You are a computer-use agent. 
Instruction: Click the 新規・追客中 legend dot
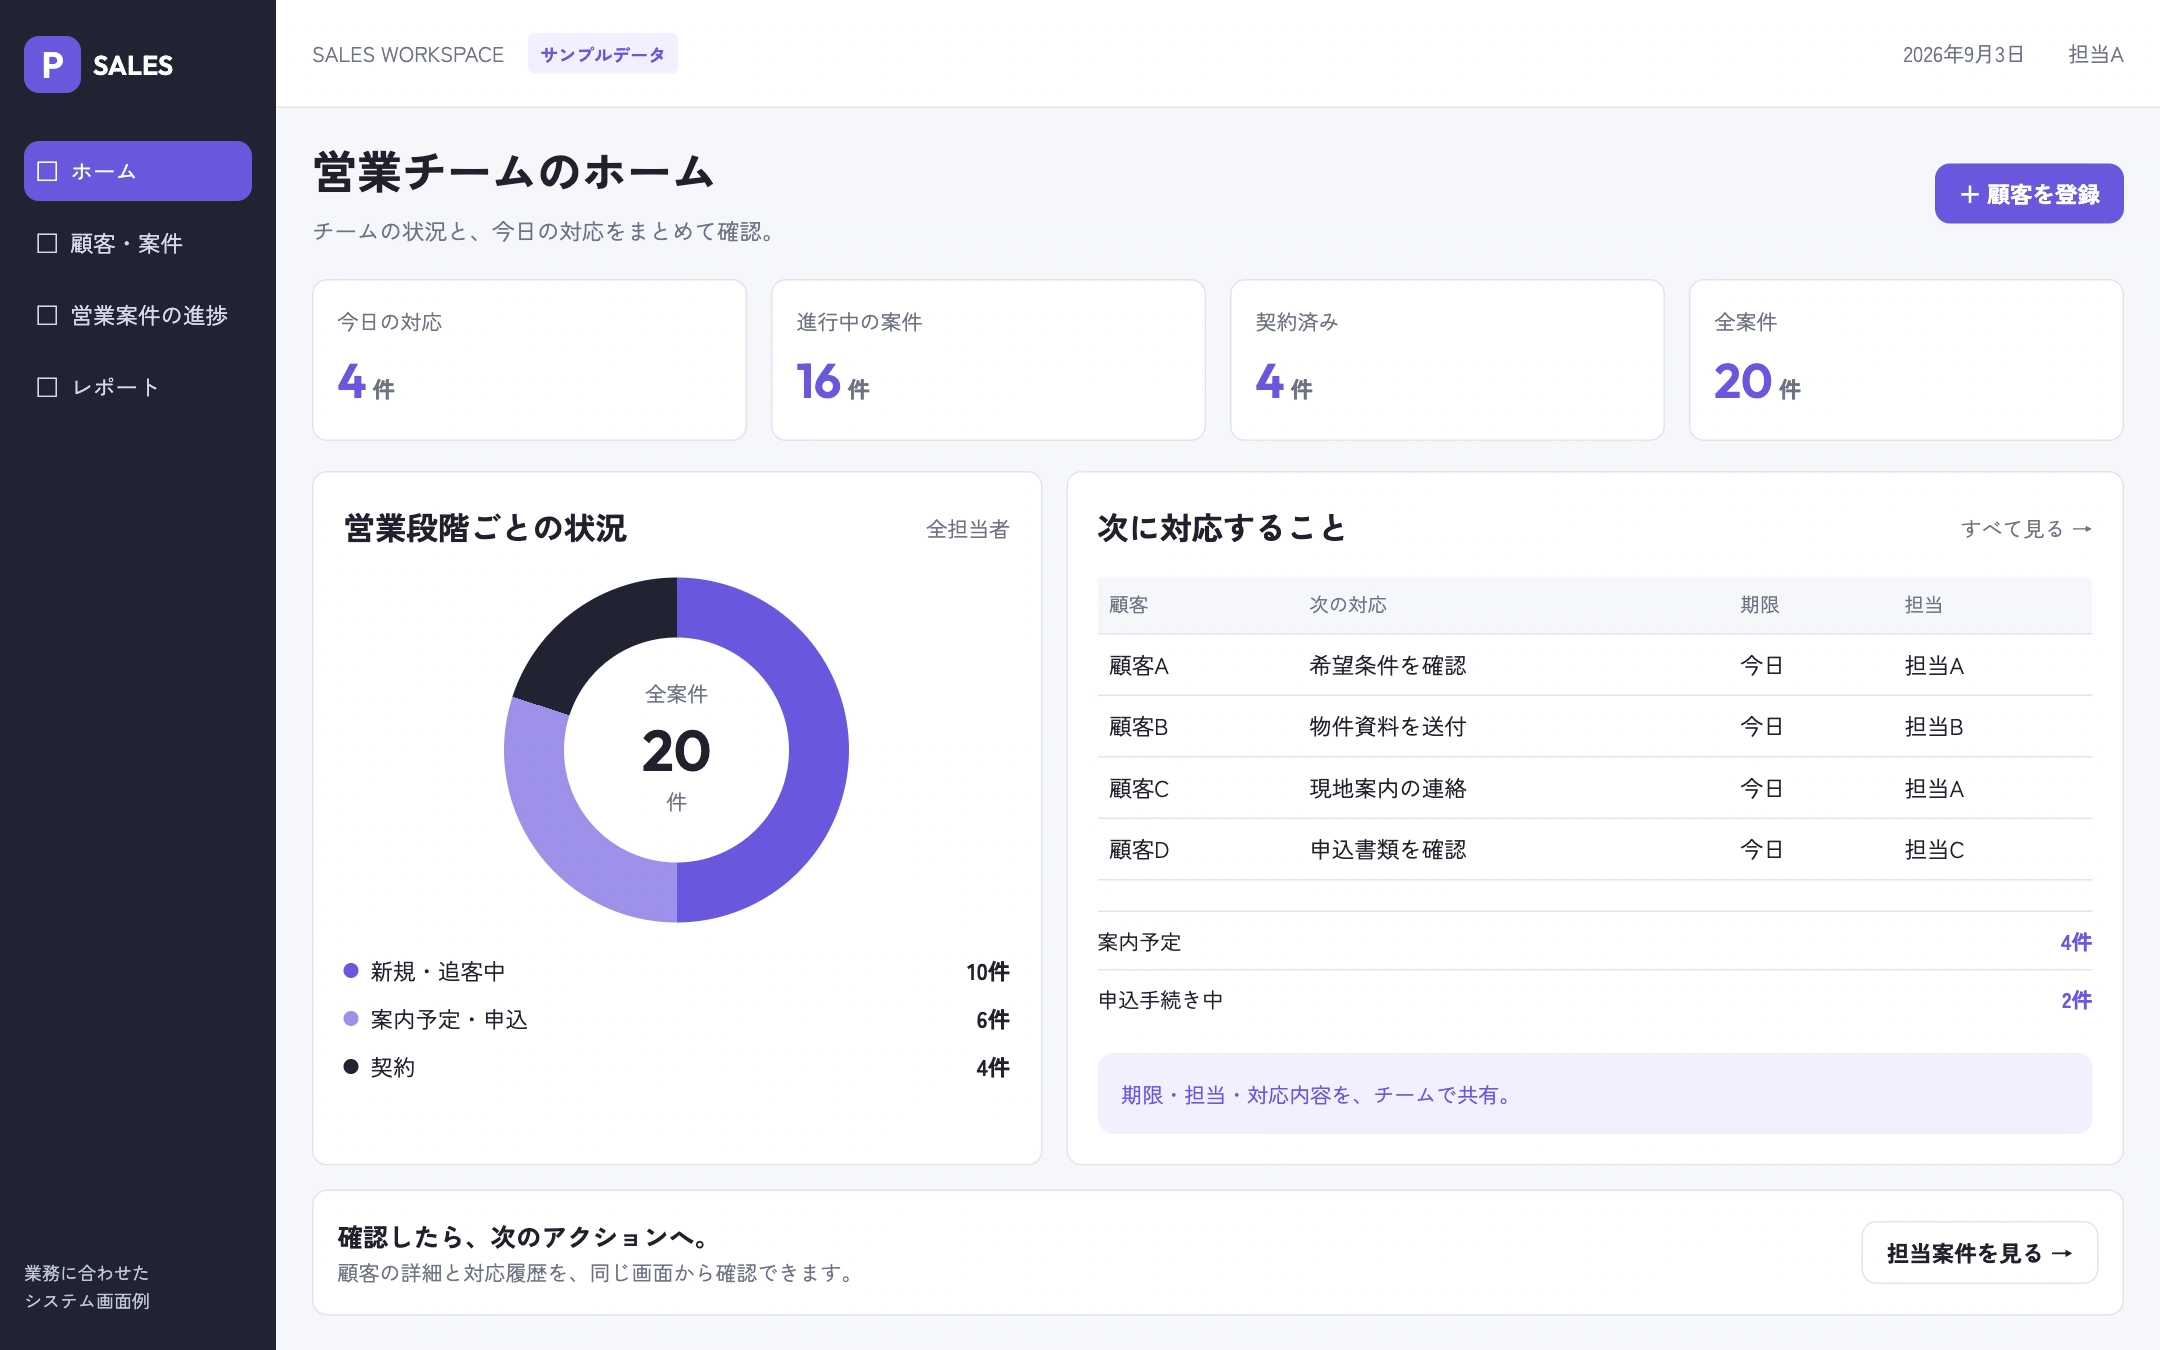pyautogui.click(x=351, y=970)
